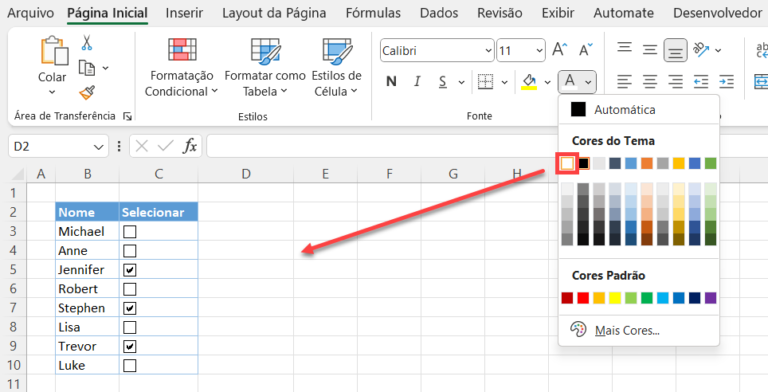
Task: Expand the Name Box D2 dropdown
Action: pos(98,147)
